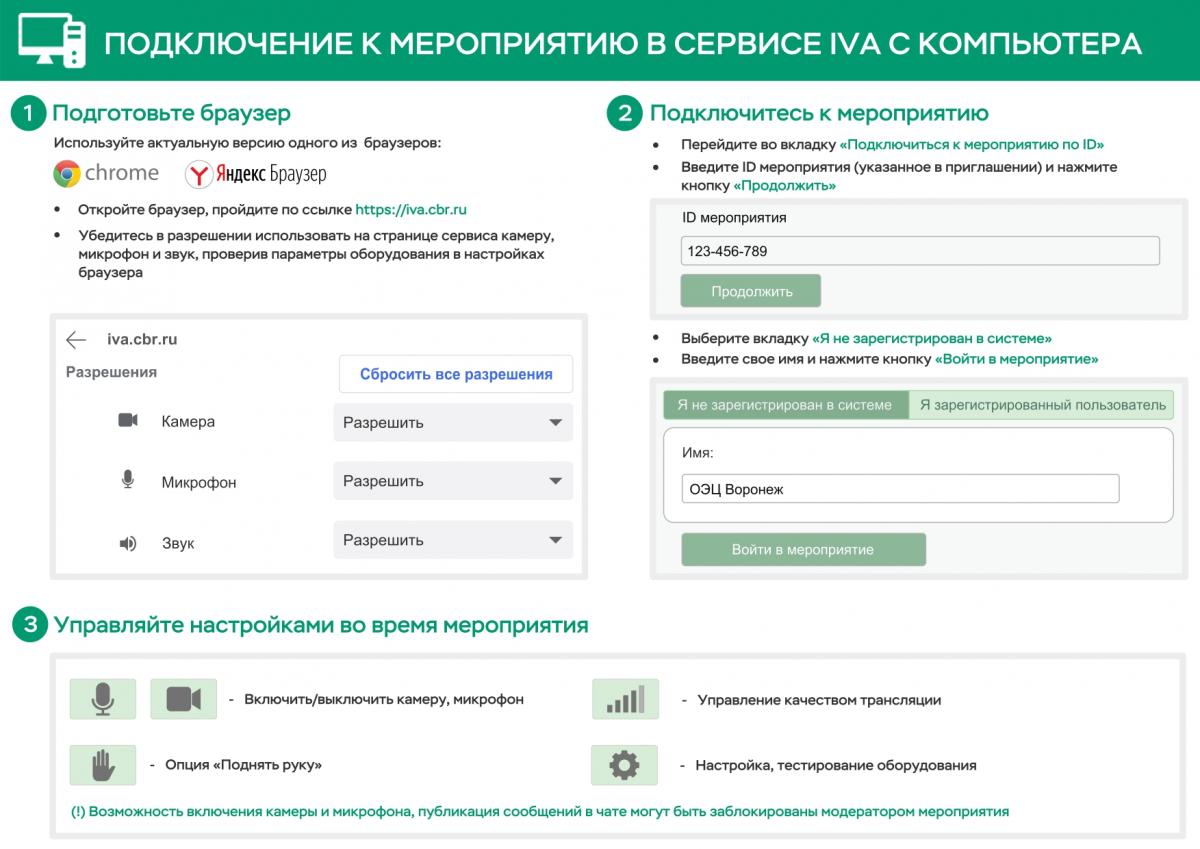Open the equipment settings gear icon

(x=624, y=765)
